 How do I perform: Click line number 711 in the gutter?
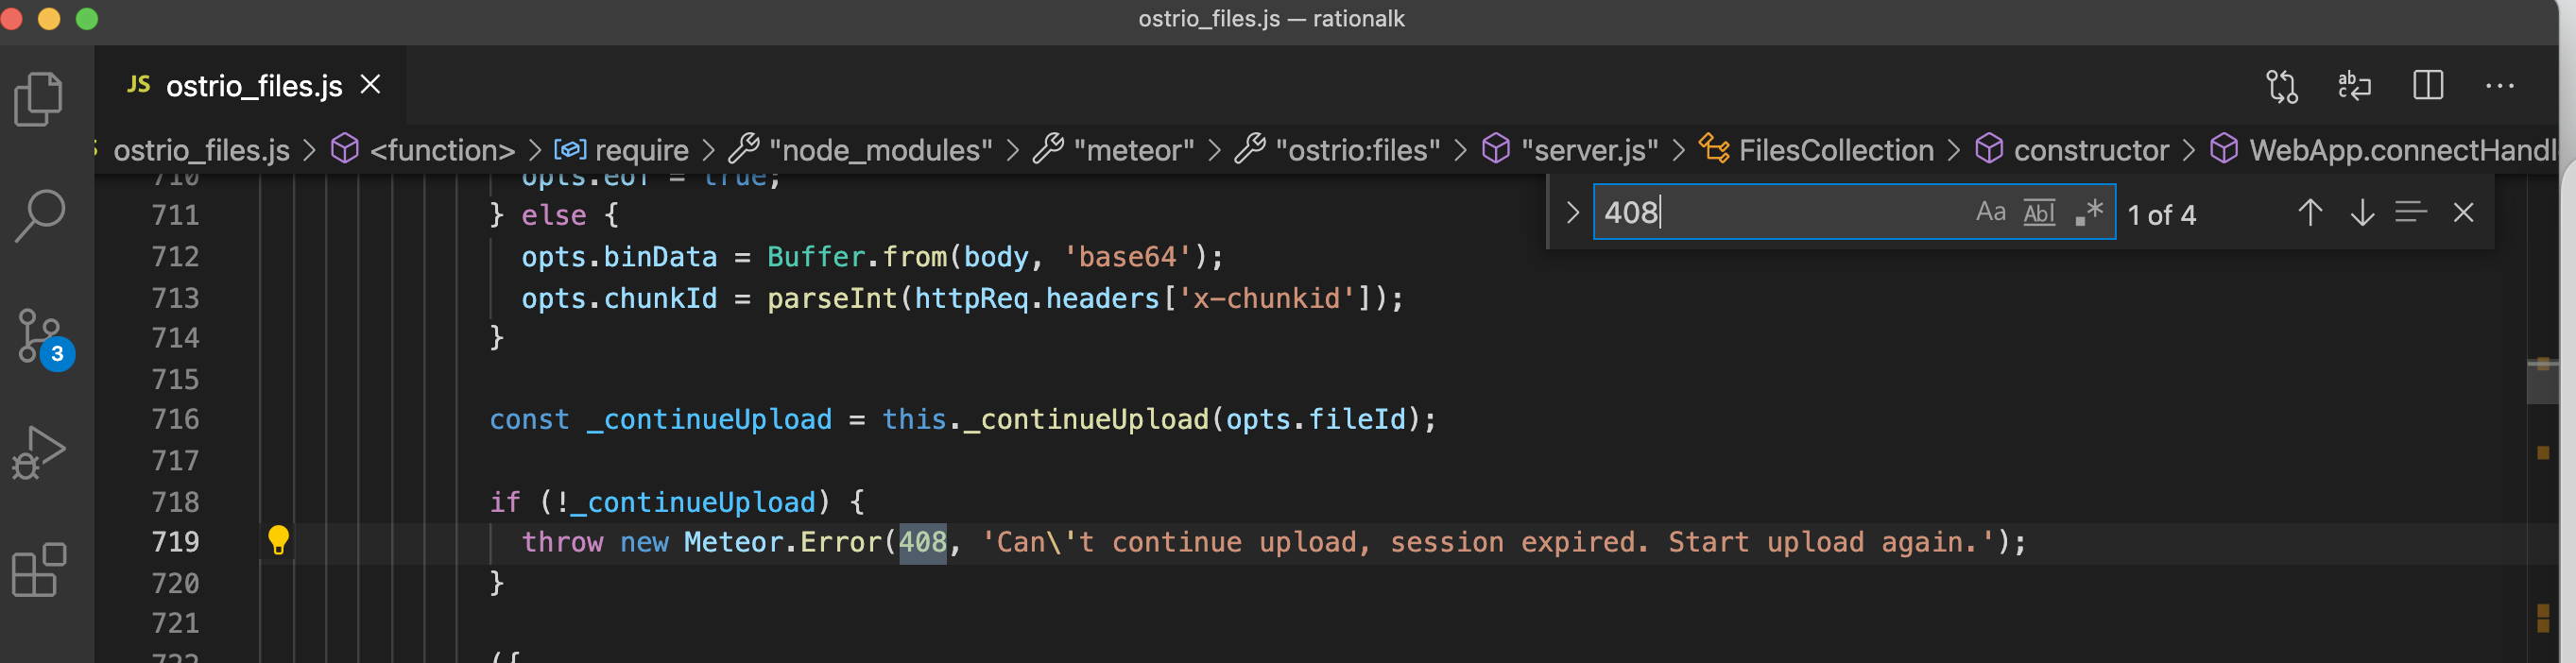(x=175, y=215)
